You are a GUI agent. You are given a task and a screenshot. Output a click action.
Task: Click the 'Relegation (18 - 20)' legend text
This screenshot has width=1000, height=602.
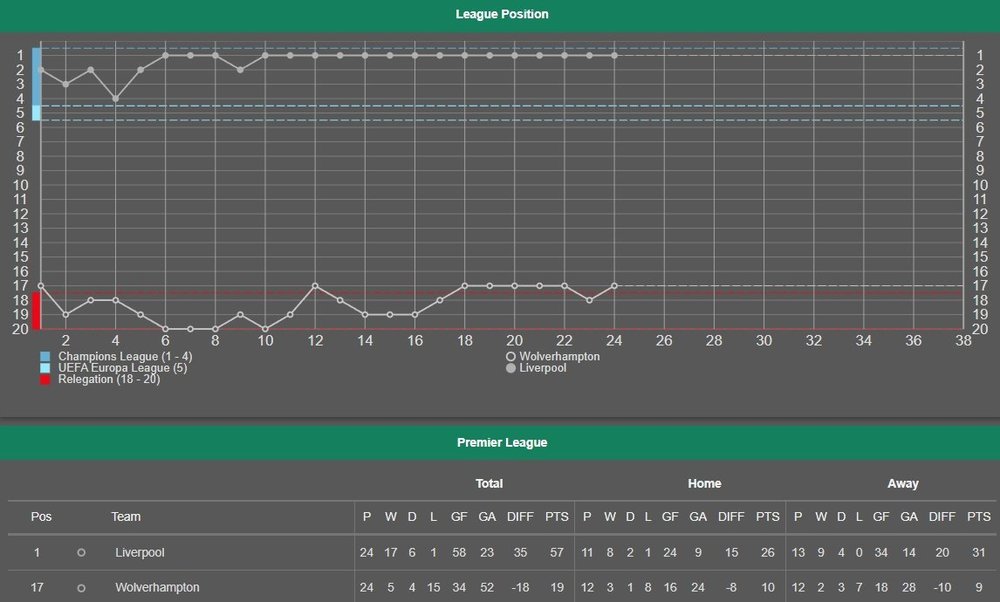(x=109, y=379)
